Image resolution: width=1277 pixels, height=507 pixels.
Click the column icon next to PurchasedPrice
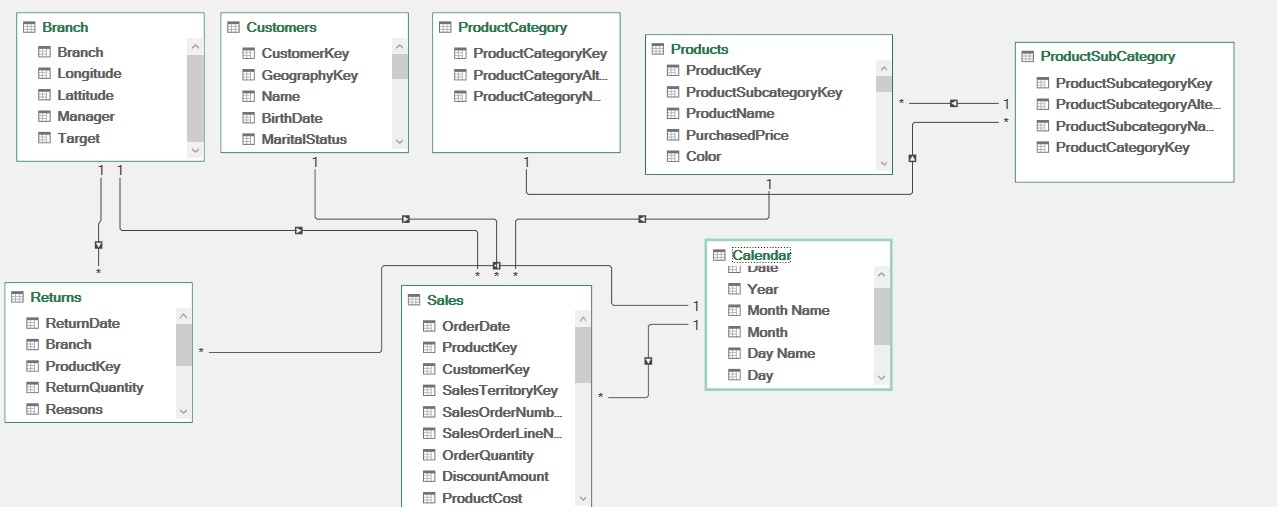[x=672, y=135]
